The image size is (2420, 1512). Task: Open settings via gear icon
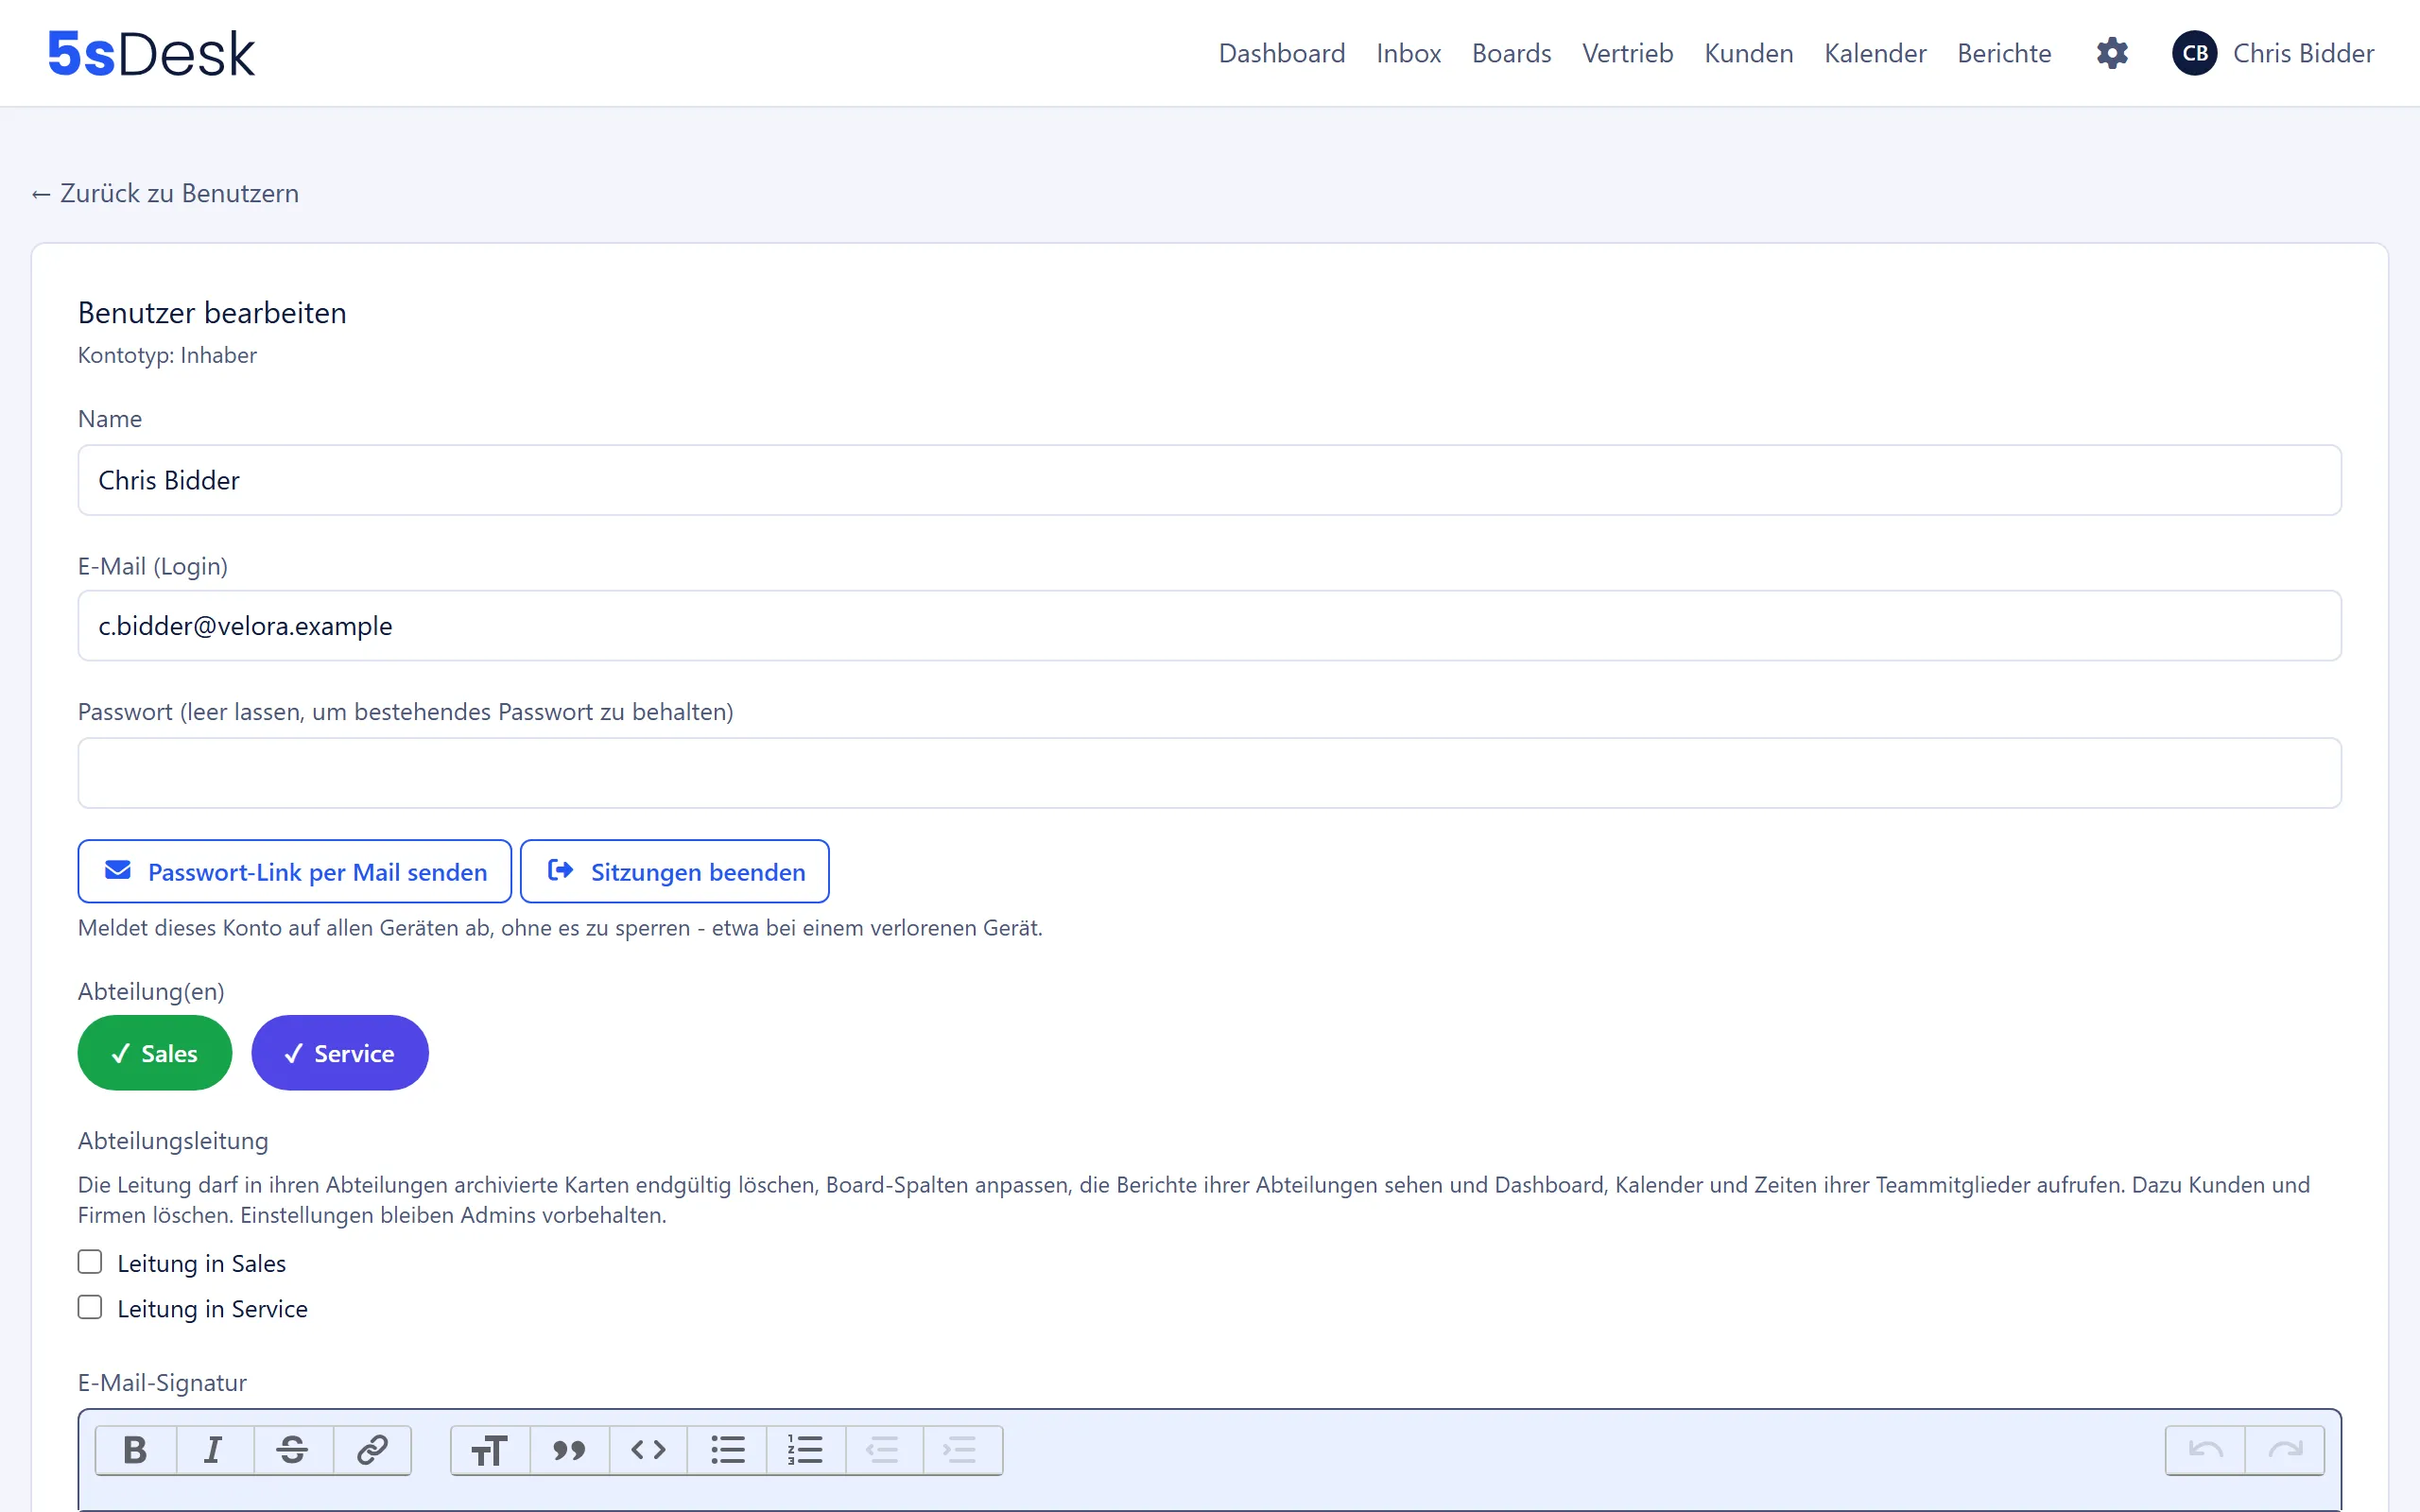coord(2112,53)
